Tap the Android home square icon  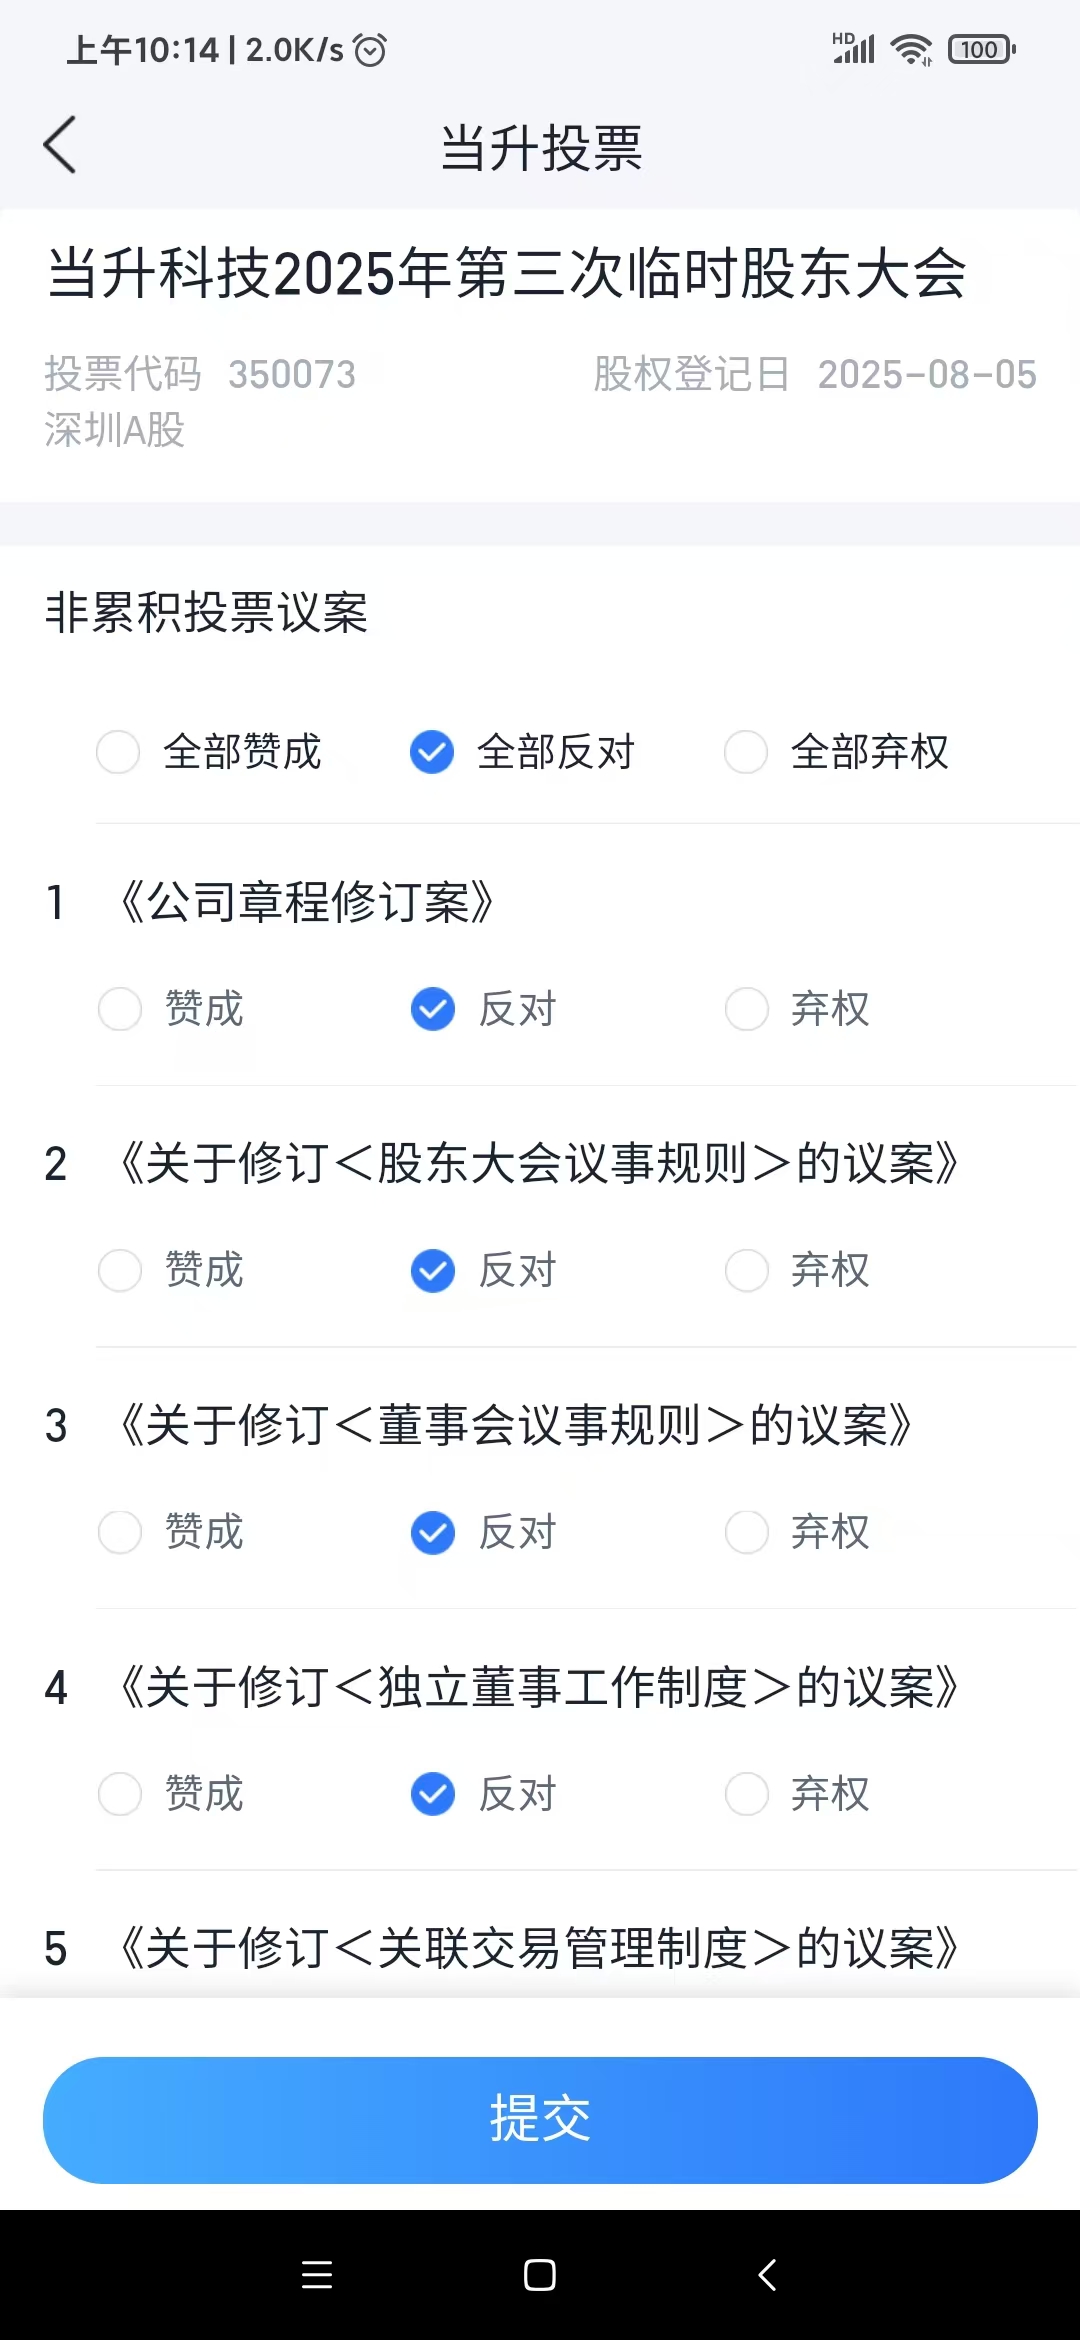coord(540,2275)
